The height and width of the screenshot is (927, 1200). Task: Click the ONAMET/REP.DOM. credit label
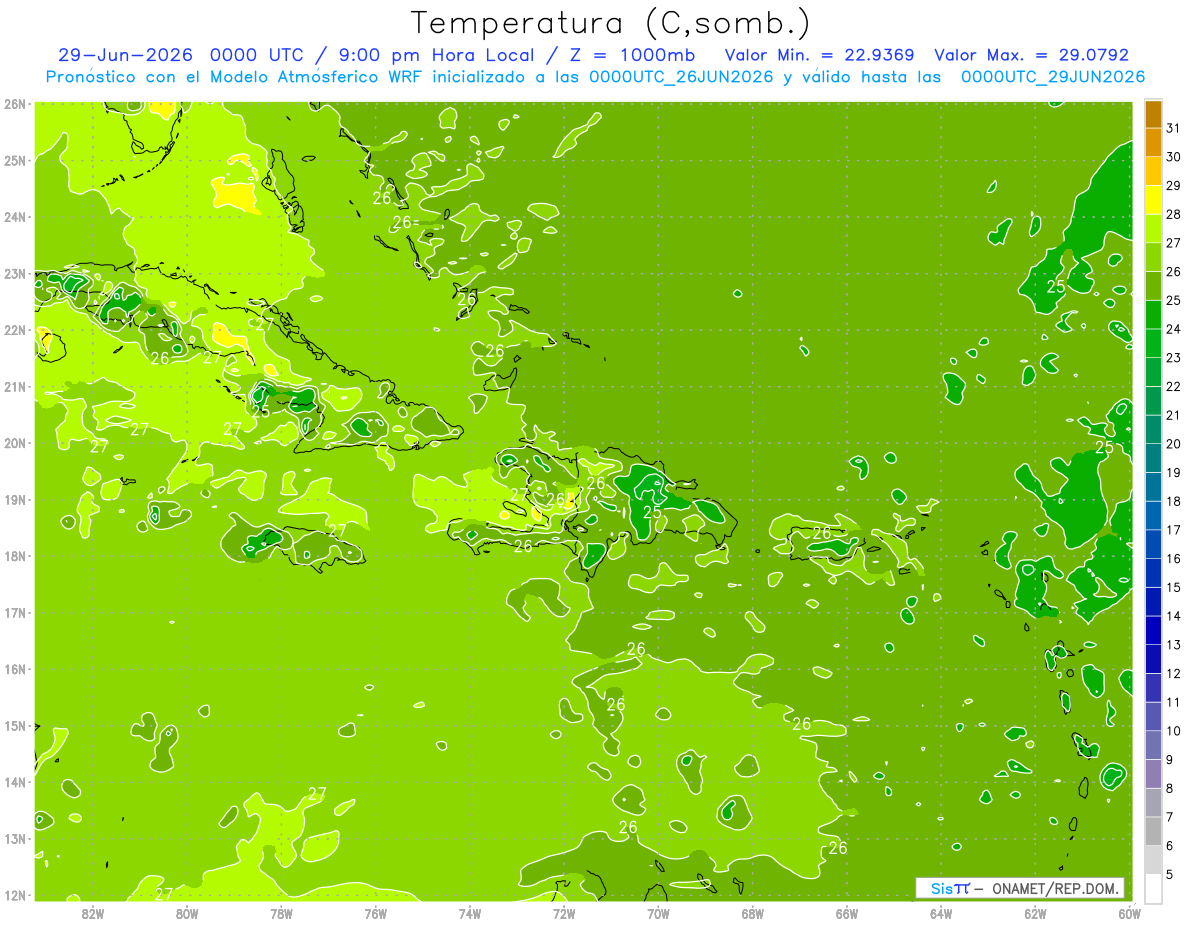[1055, 888]
